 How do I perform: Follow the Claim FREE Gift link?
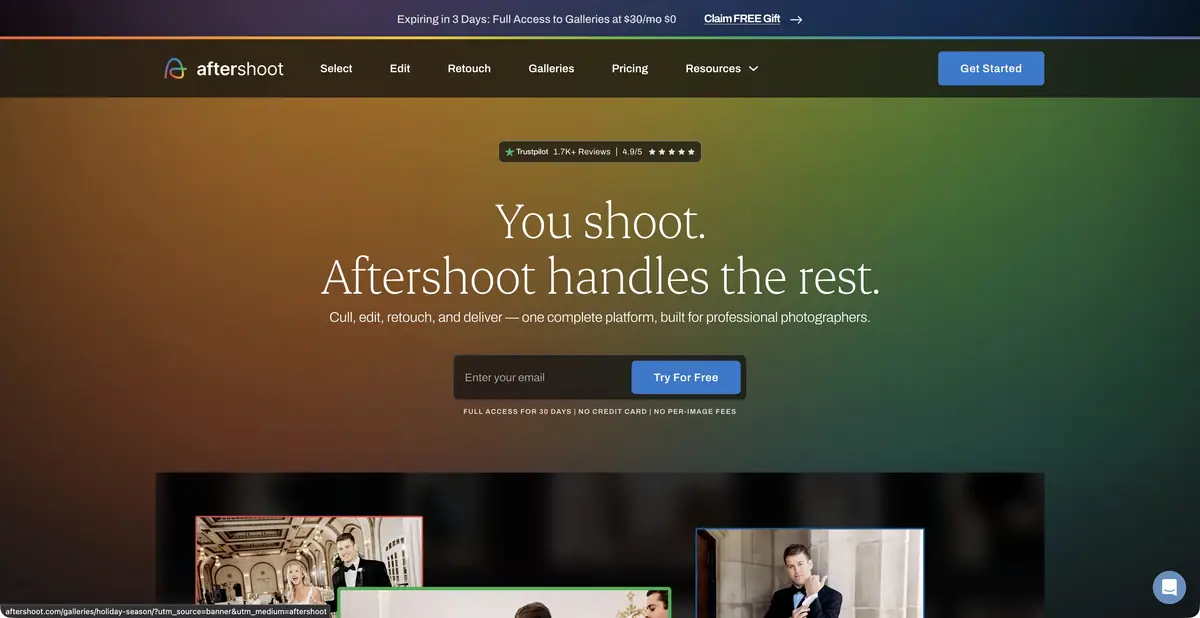pyautogui.click(x=742, y=19)
